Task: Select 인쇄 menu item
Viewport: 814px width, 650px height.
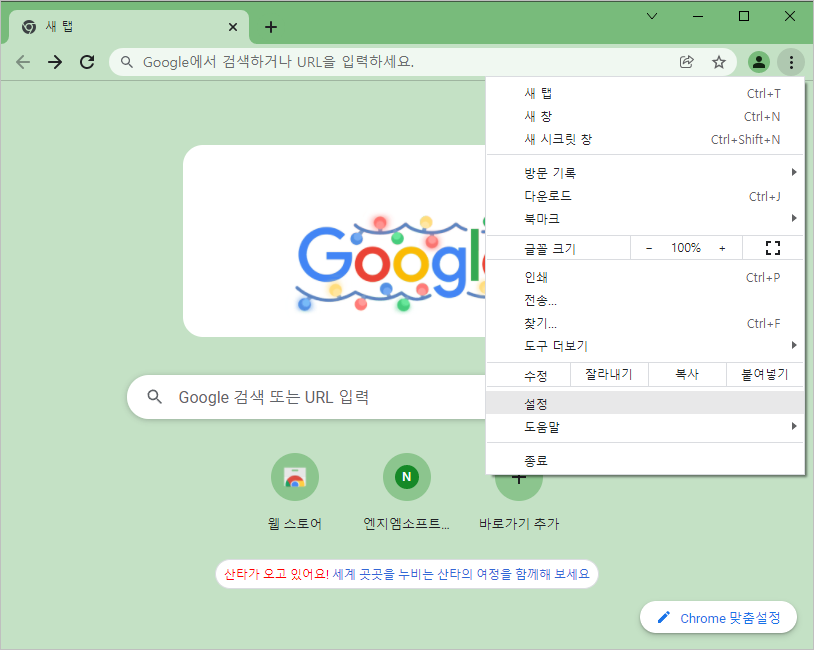Action: pyautogui.click(x=645, y=277)
